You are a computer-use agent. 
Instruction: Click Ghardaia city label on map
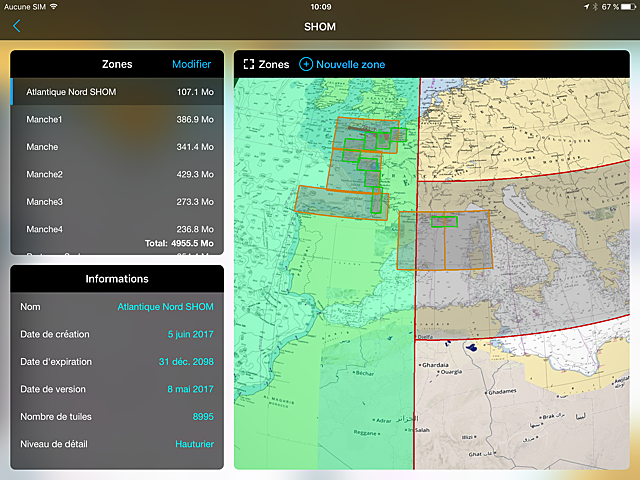click(435, 365)
